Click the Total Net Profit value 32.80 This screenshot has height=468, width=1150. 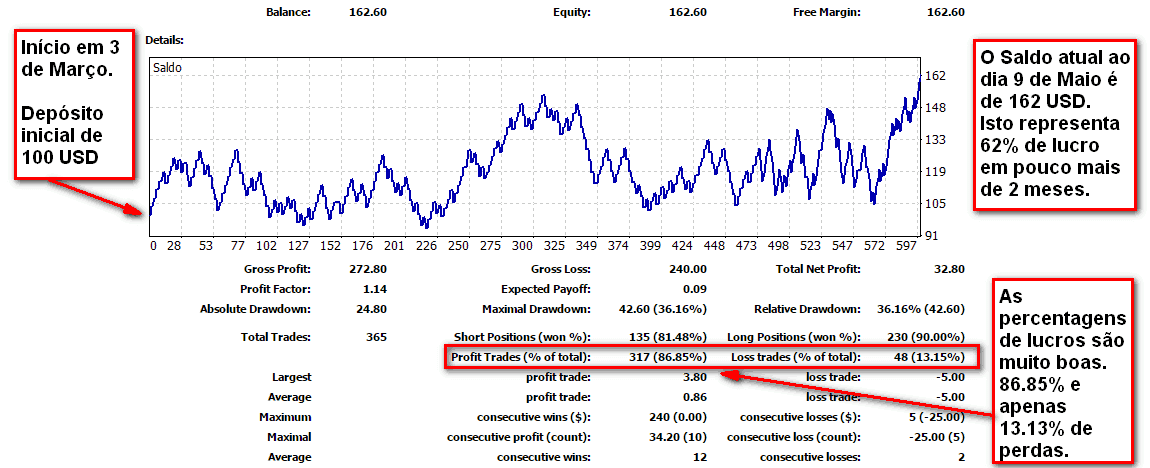[950, 269]
